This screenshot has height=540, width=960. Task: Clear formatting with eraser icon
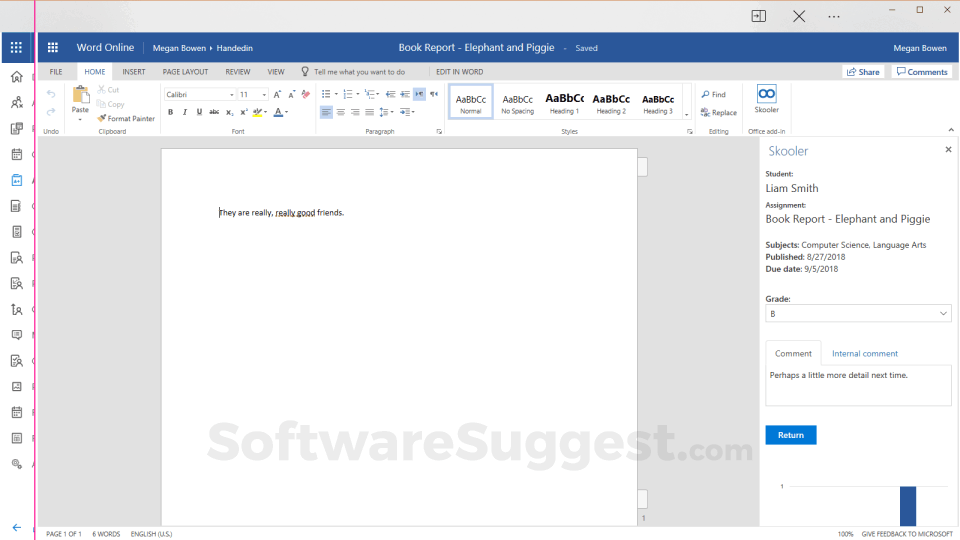(306, 94)
